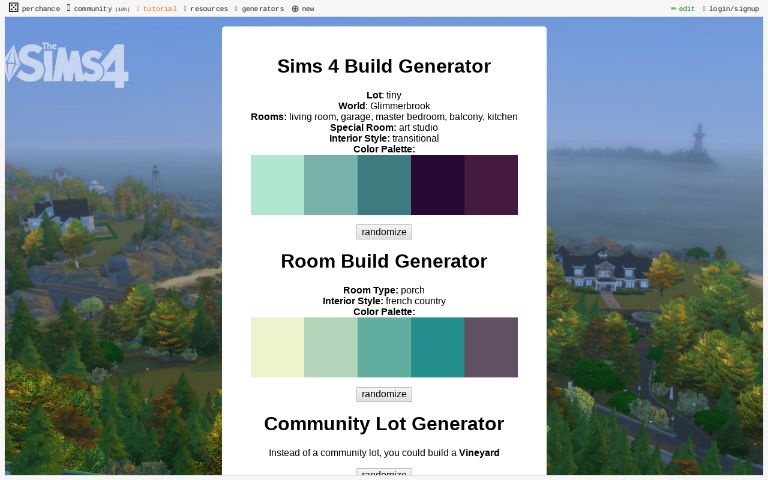Randomize the Room Build Generator
The image size is (768, 480).
[x=384, y=394]
